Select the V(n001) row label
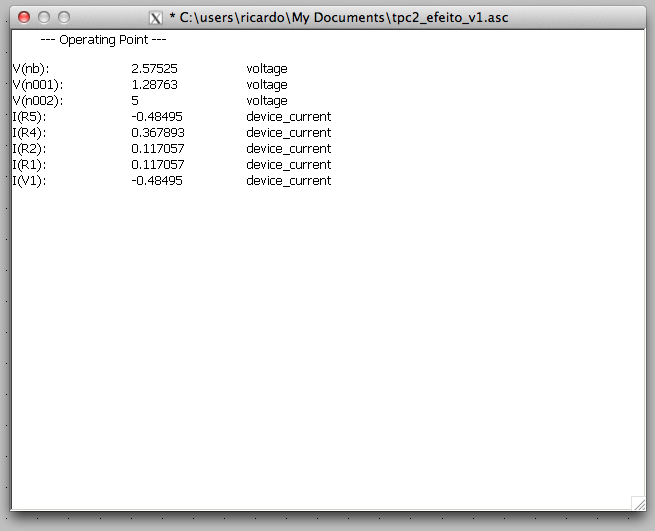Viewport: 655px width, 531px height. click(38, 85)
